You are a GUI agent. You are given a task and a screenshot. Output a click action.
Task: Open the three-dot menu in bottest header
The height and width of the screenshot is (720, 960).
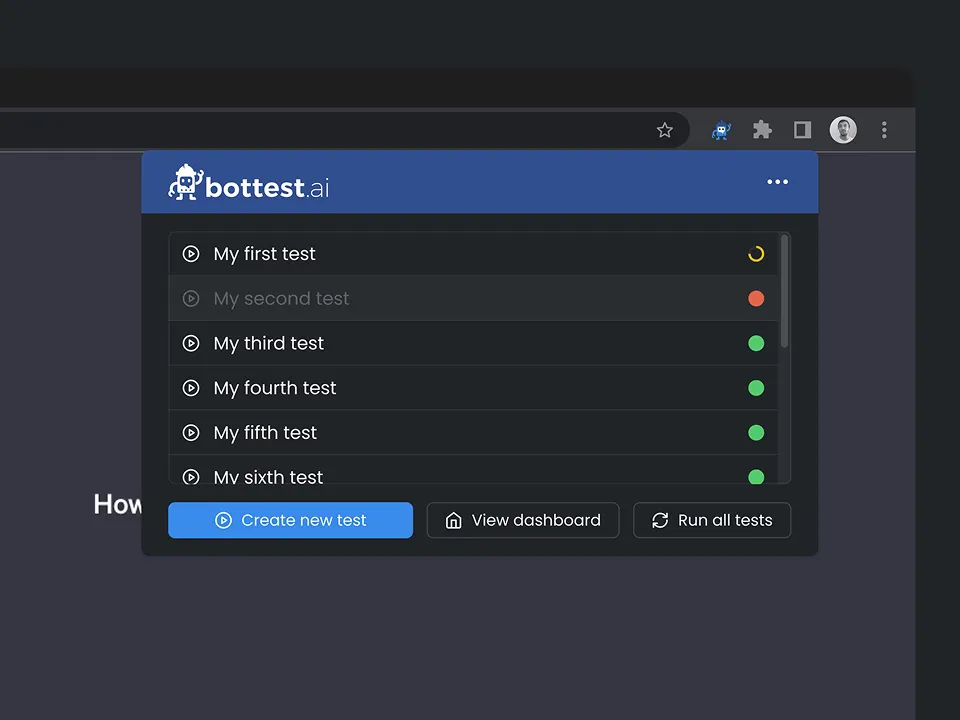coord(777,182)
